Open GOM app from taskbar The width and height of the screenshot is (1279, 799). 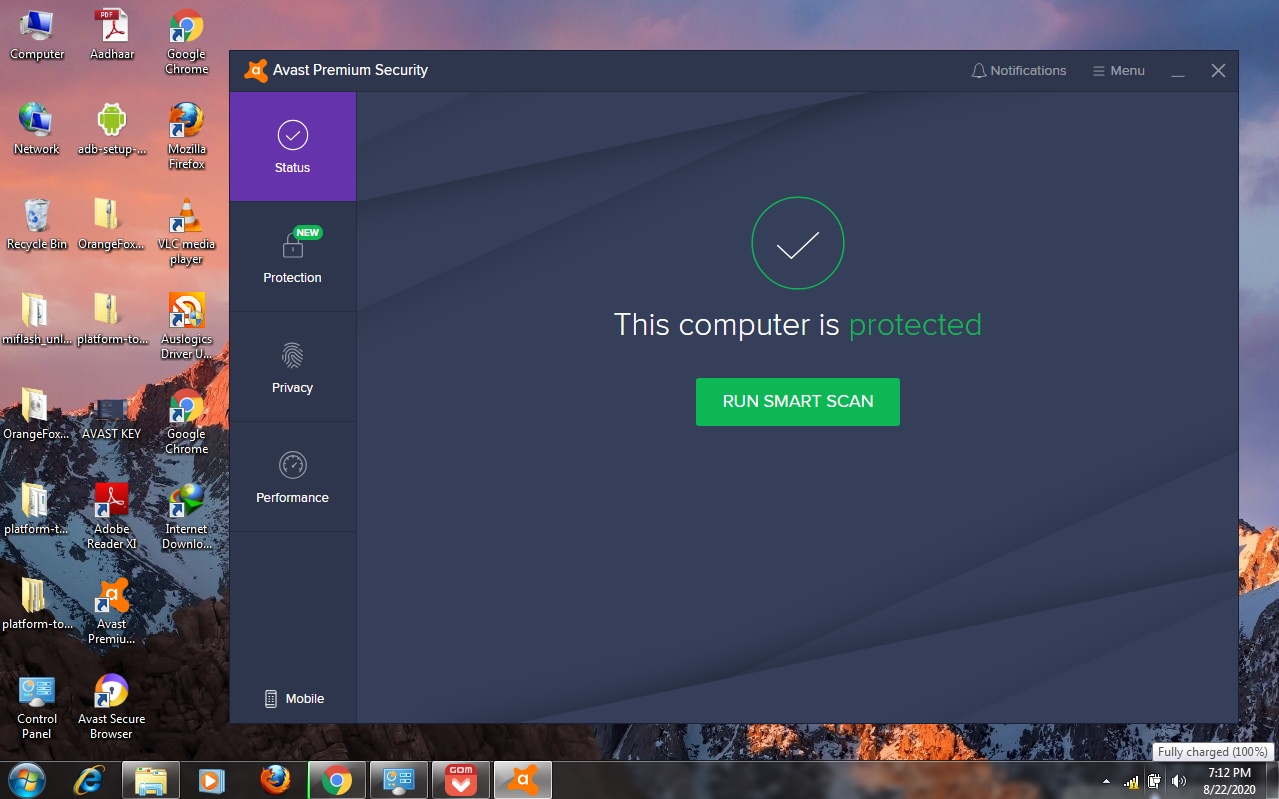461,780
